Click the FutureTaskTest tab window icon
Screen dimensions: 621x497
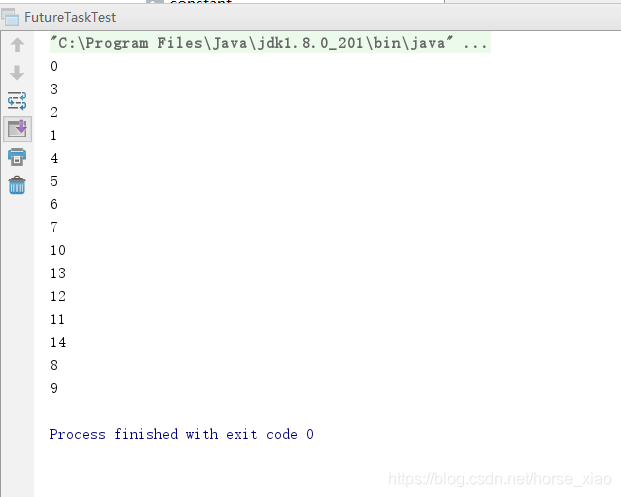10,17
